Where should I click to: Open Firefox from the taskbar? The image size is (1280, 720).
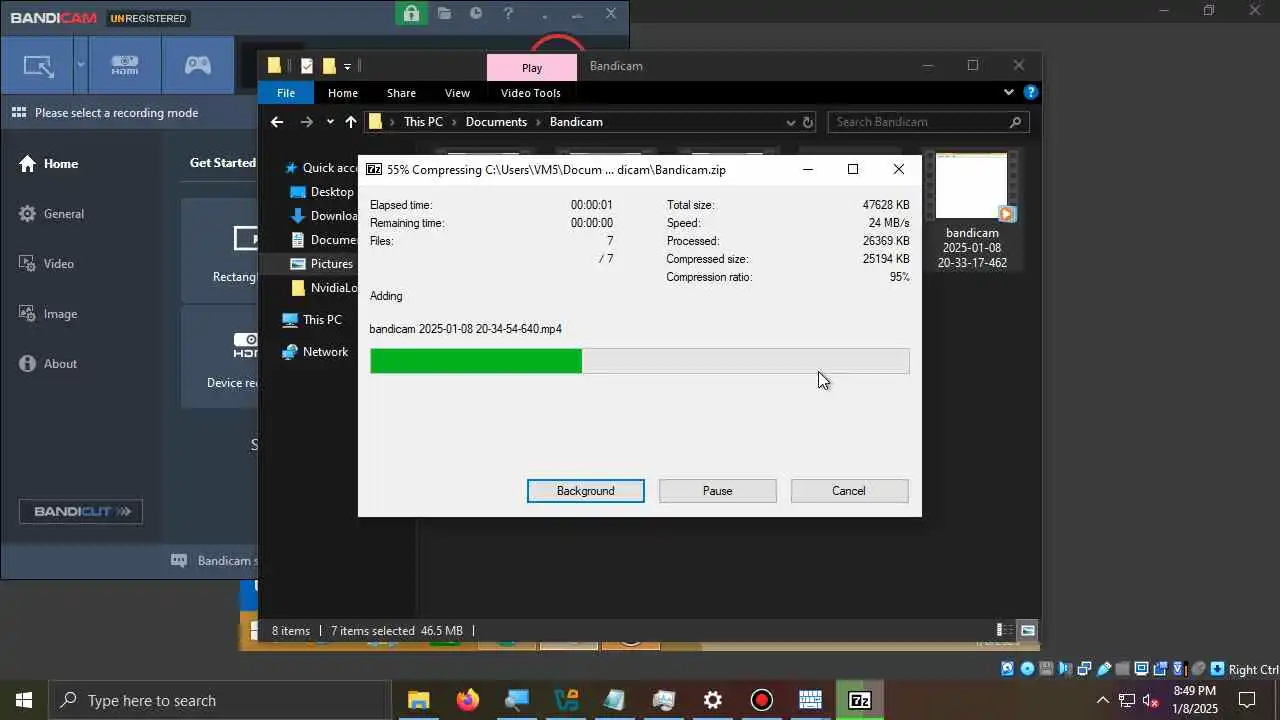tap(467, 700)
